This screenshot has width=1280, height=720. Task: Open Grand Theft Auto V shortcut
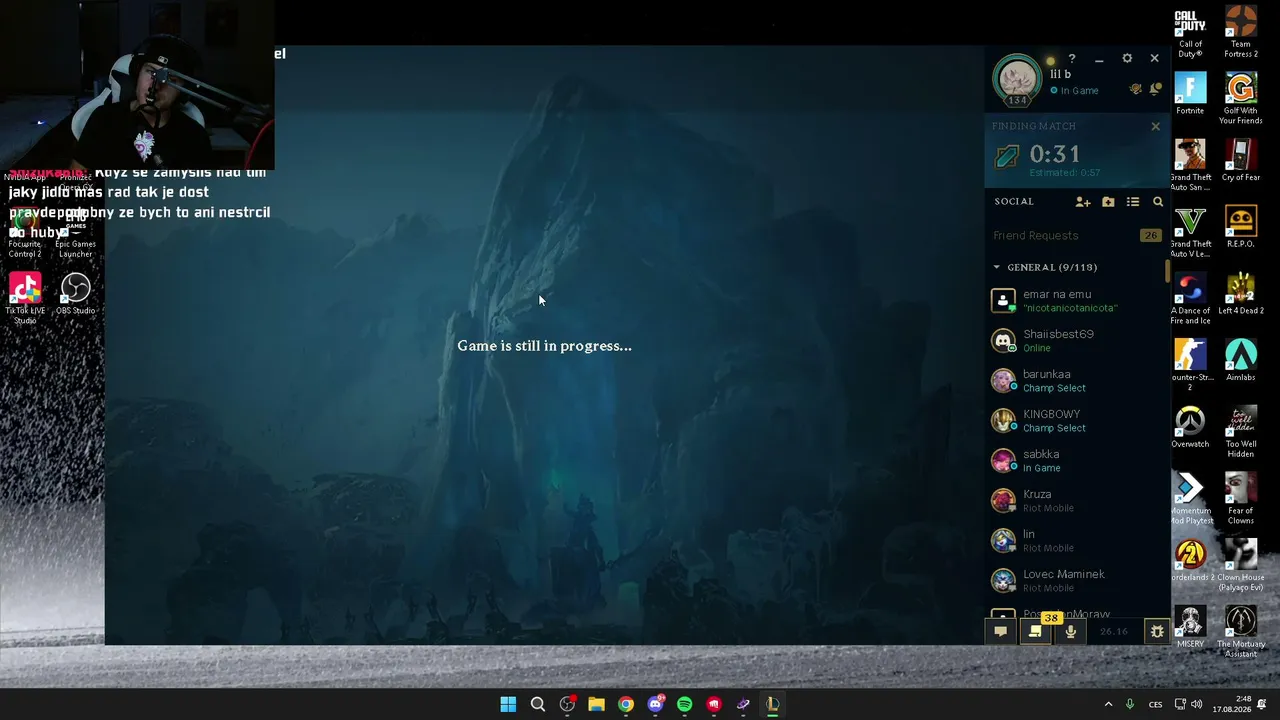pos(1190,232)
